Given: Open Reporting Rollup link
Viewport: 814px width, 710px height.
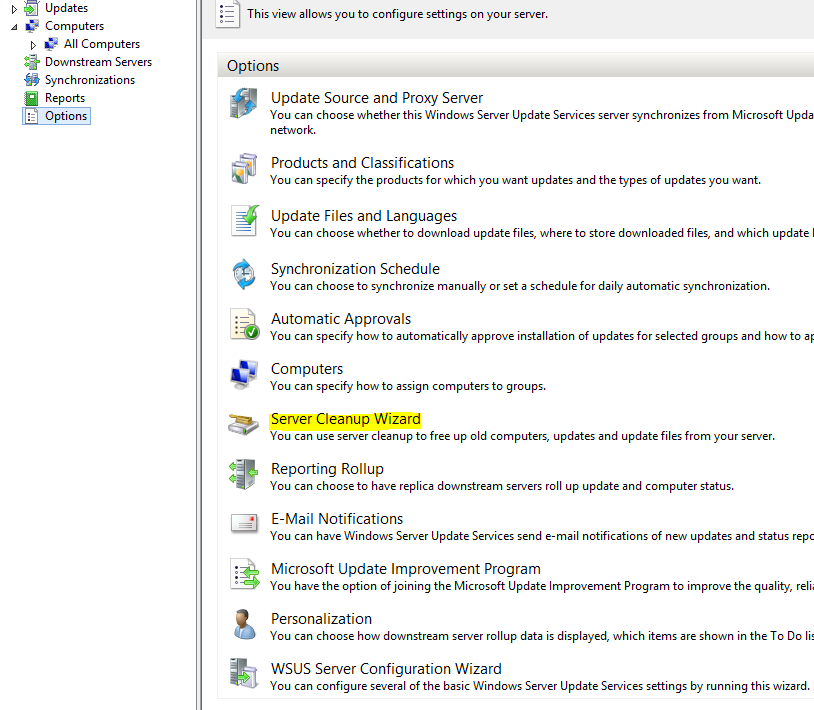Looking at the screenshot, I should (327, 469).
